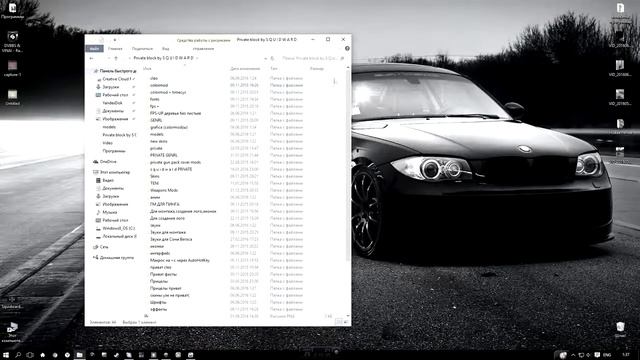The width and height of the screenshot is (640, 360).
Task: Switch to the Вид ribbon tab
Action: (x=165, y=49)
